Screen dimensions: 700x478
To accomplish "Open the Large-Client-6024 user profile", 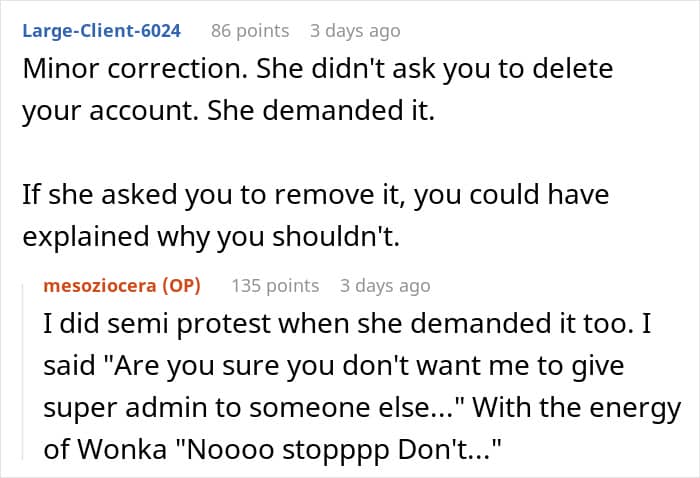I will (x=101, y=31).
